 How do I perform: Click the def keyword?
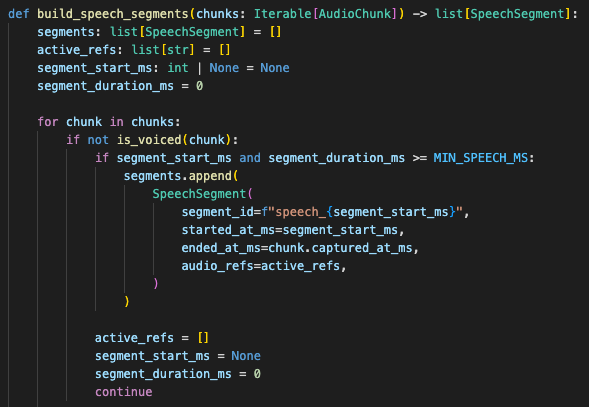[x=19, y=14]
